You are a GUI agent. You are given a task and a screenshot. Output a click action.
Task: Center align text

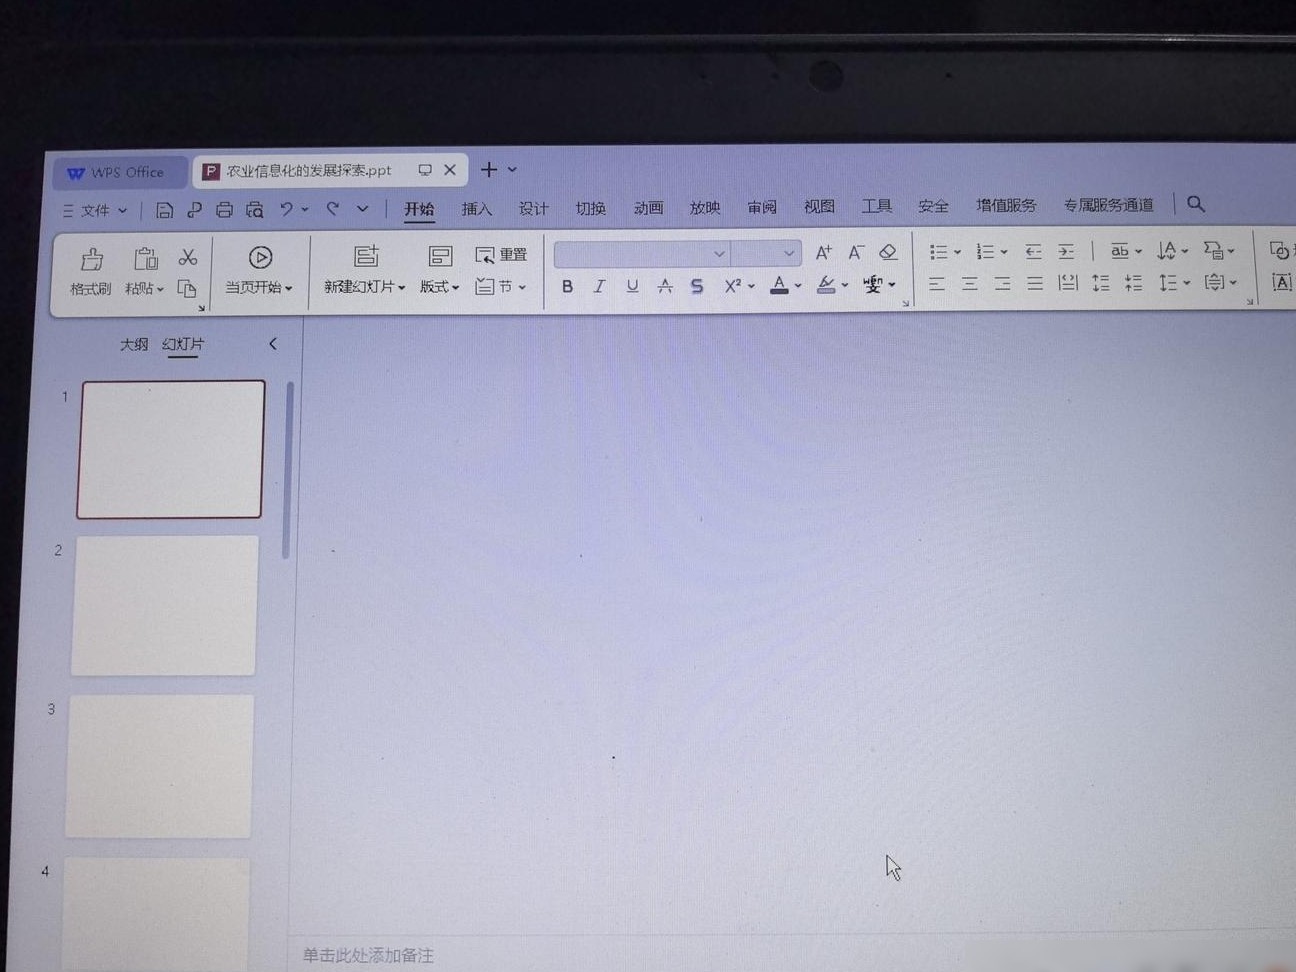coord(969,284)
